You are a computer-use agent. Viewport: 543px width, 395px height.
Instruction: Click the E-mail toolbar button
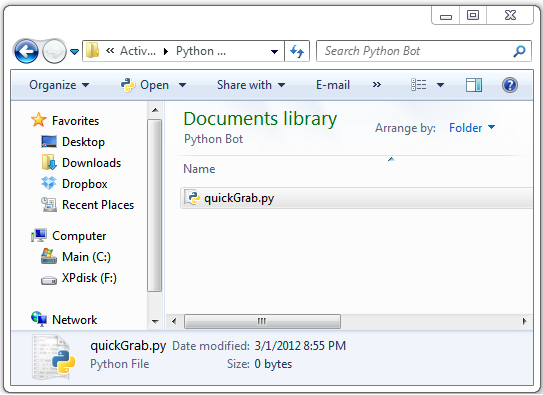click(333, 85)
